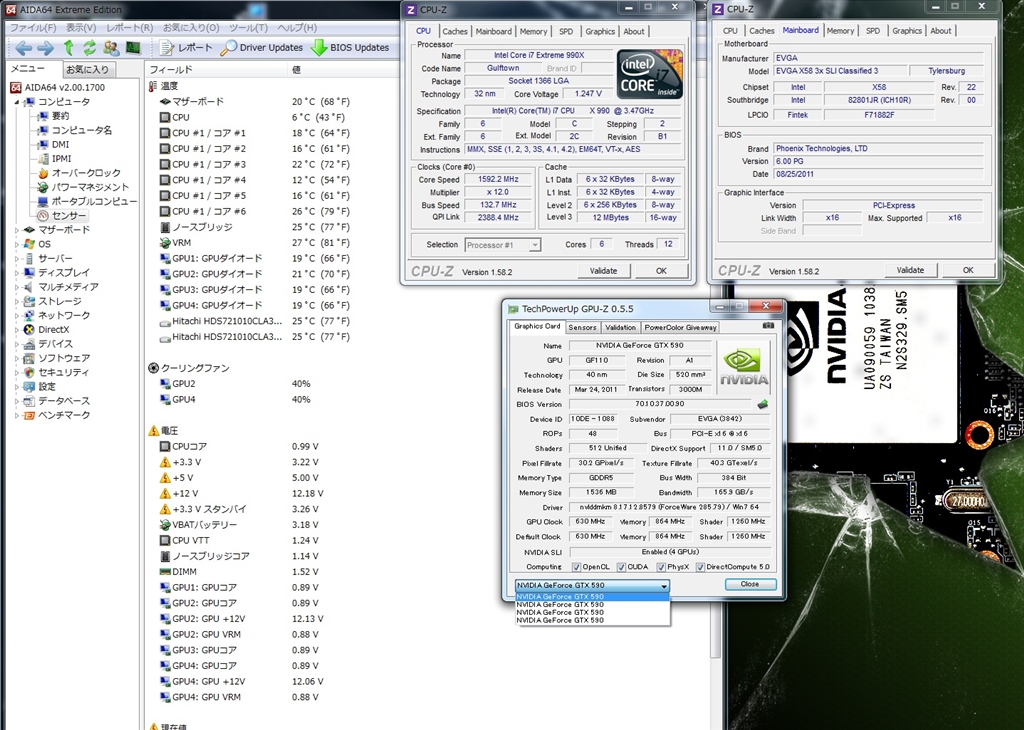Click the Close button in GPU-Z
Image resolution: width=1024 pixels, height=730 pixels.
coord(750,584)
